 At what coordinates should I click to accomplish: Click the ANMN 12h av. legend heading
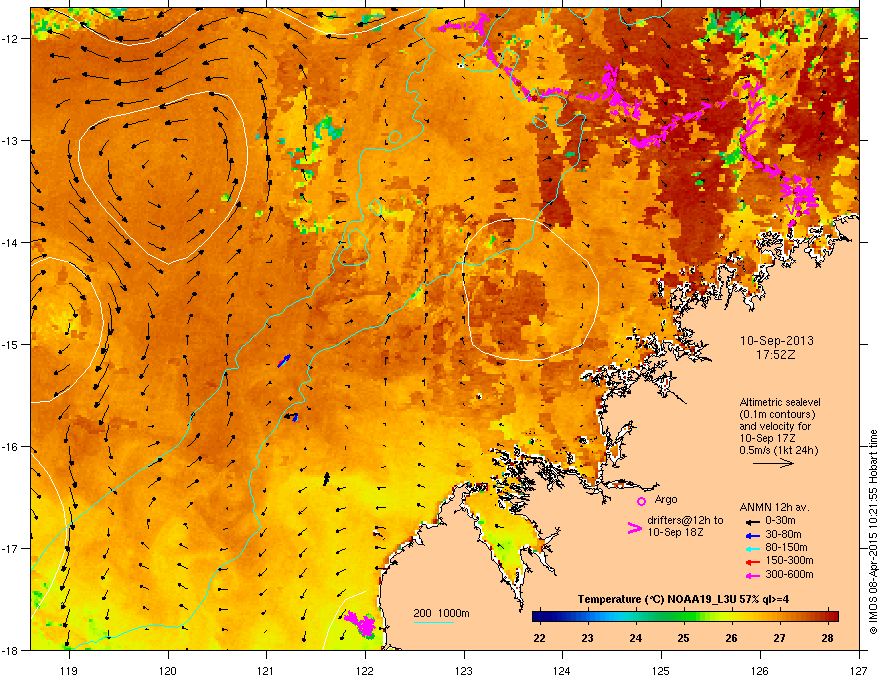pos(774,507)
